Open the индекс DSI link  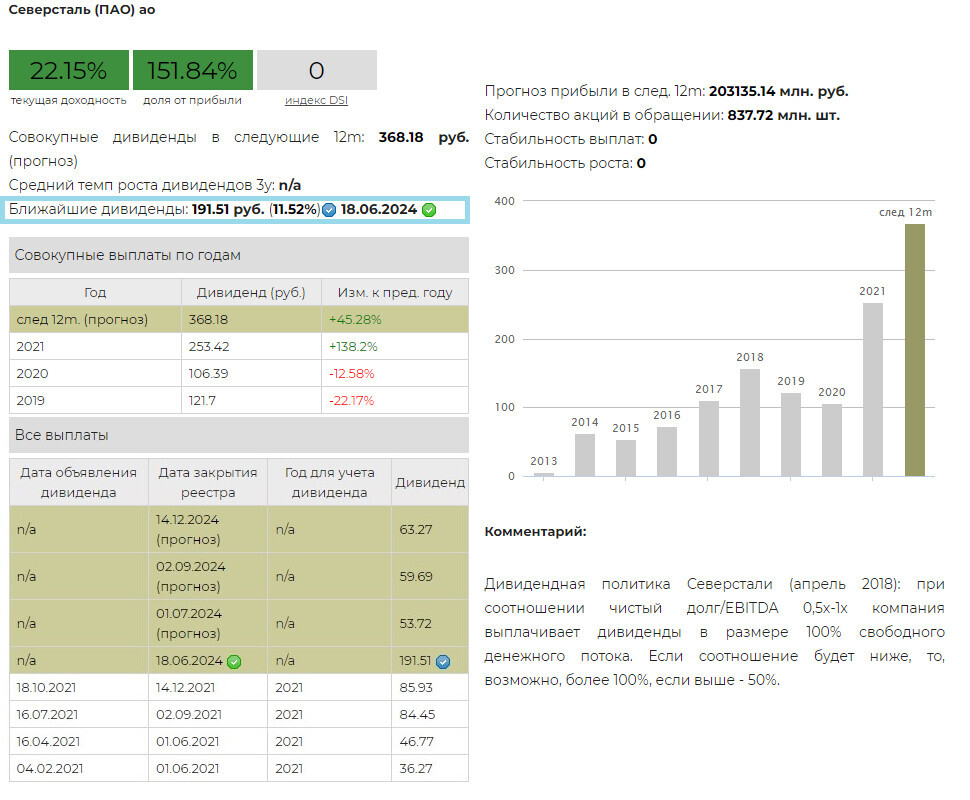pos(316,100)
